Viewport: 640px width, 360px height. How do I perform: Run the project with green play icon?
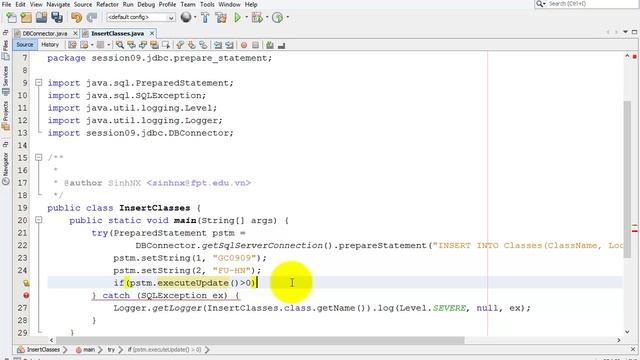237,18
